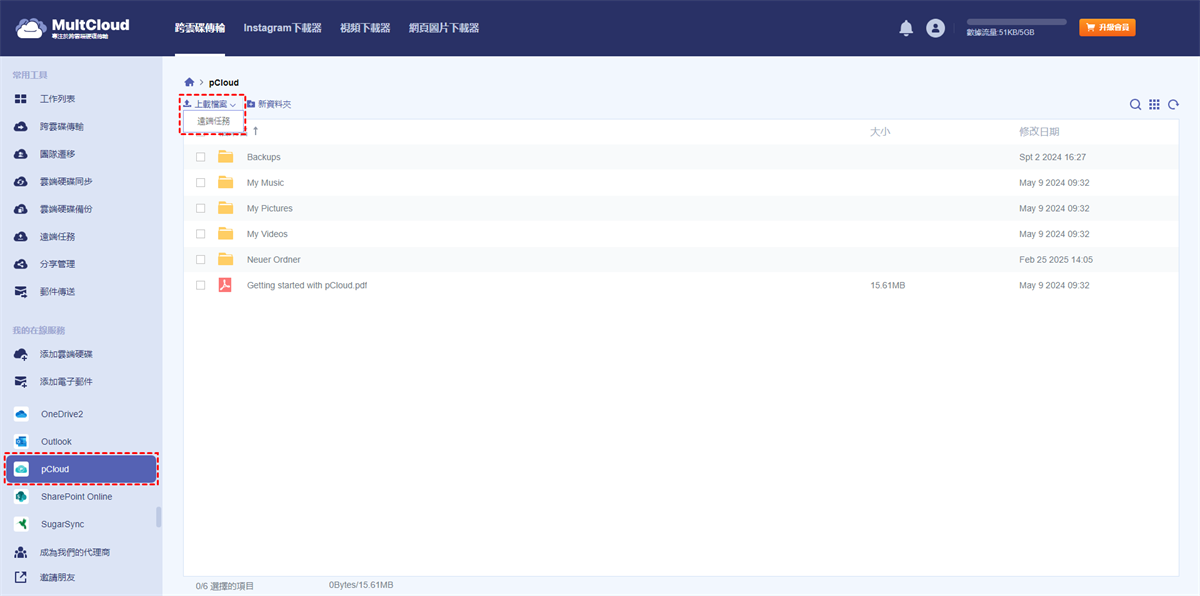The height and width of the screenshot is (596, 1200).
Task: Open the user account avatar menu
Action: pyautogui.click(x=935, y=28)
